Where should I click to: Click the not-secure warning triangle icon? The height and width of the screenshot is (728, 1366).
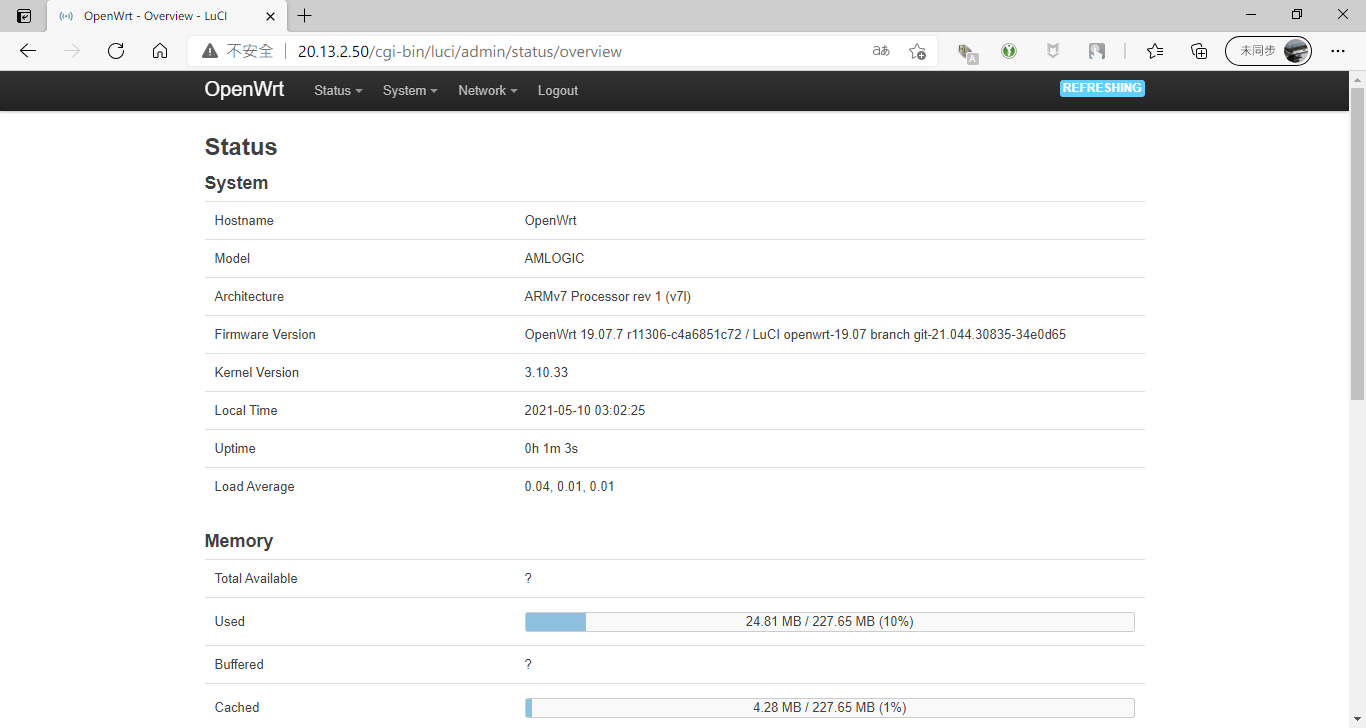[x=209, y=51]
